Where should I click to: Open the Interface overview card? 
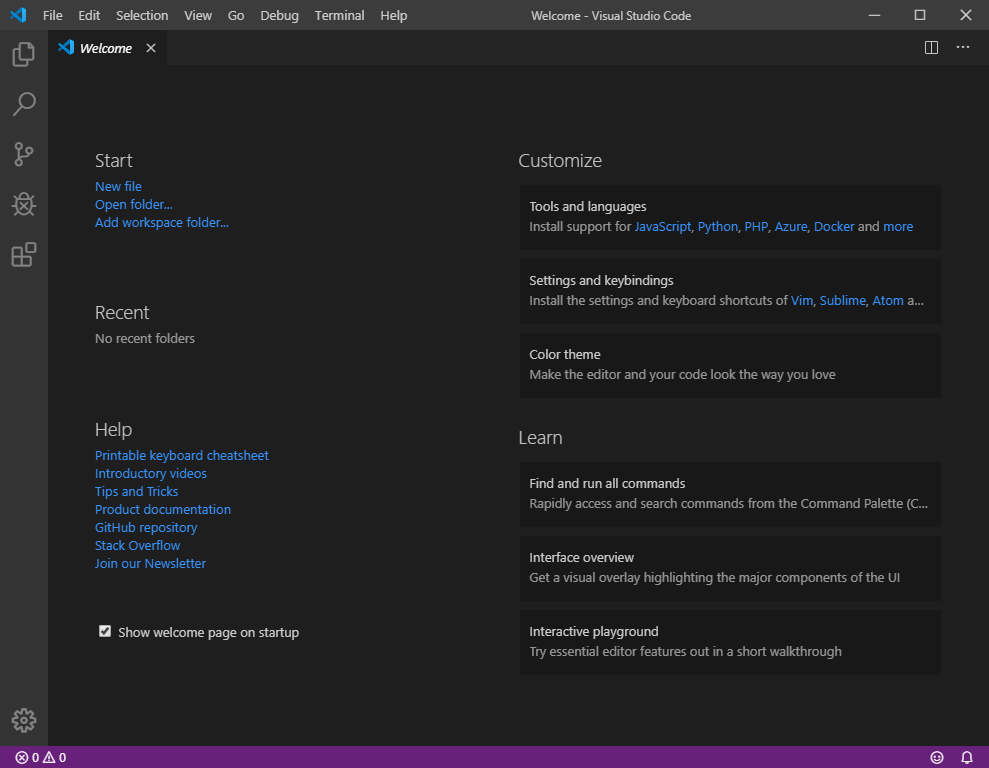[x=730, y=568]
